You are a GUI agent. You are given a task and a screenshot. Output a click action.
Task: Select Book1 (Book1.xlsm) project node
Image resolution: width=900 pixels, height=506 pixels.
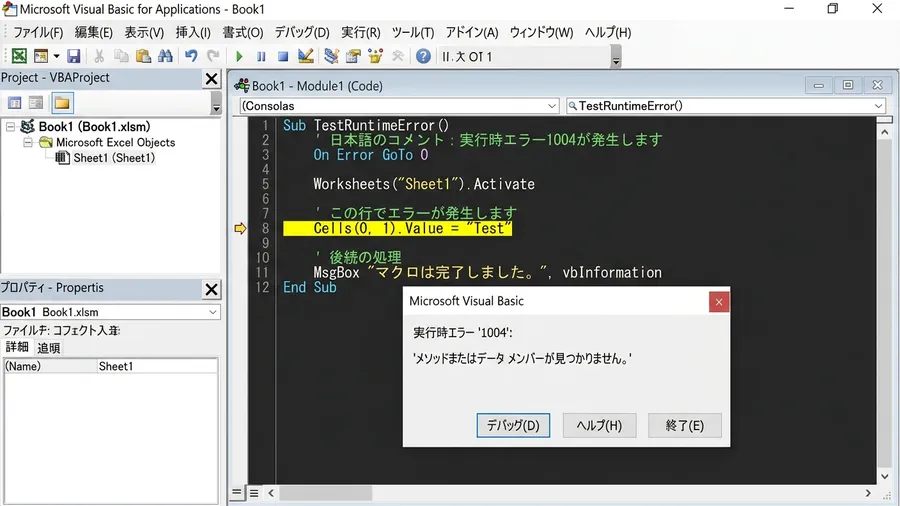click(94, 127)
